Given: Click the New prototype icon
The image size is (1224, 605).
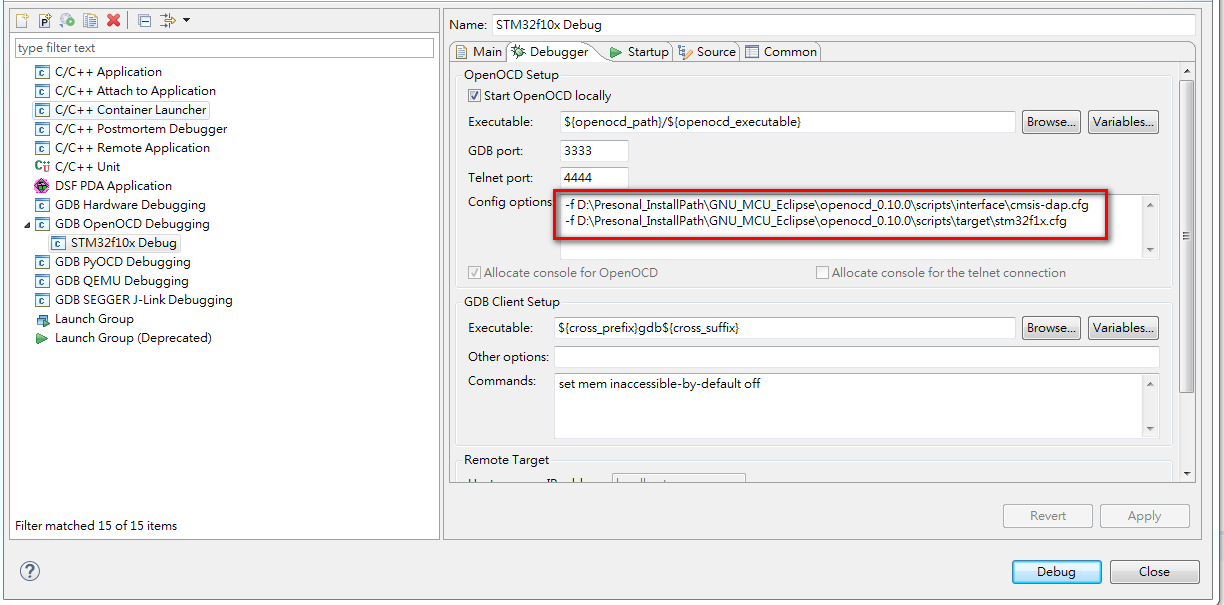Looking at the screenshot, I should tap(44, 20).
